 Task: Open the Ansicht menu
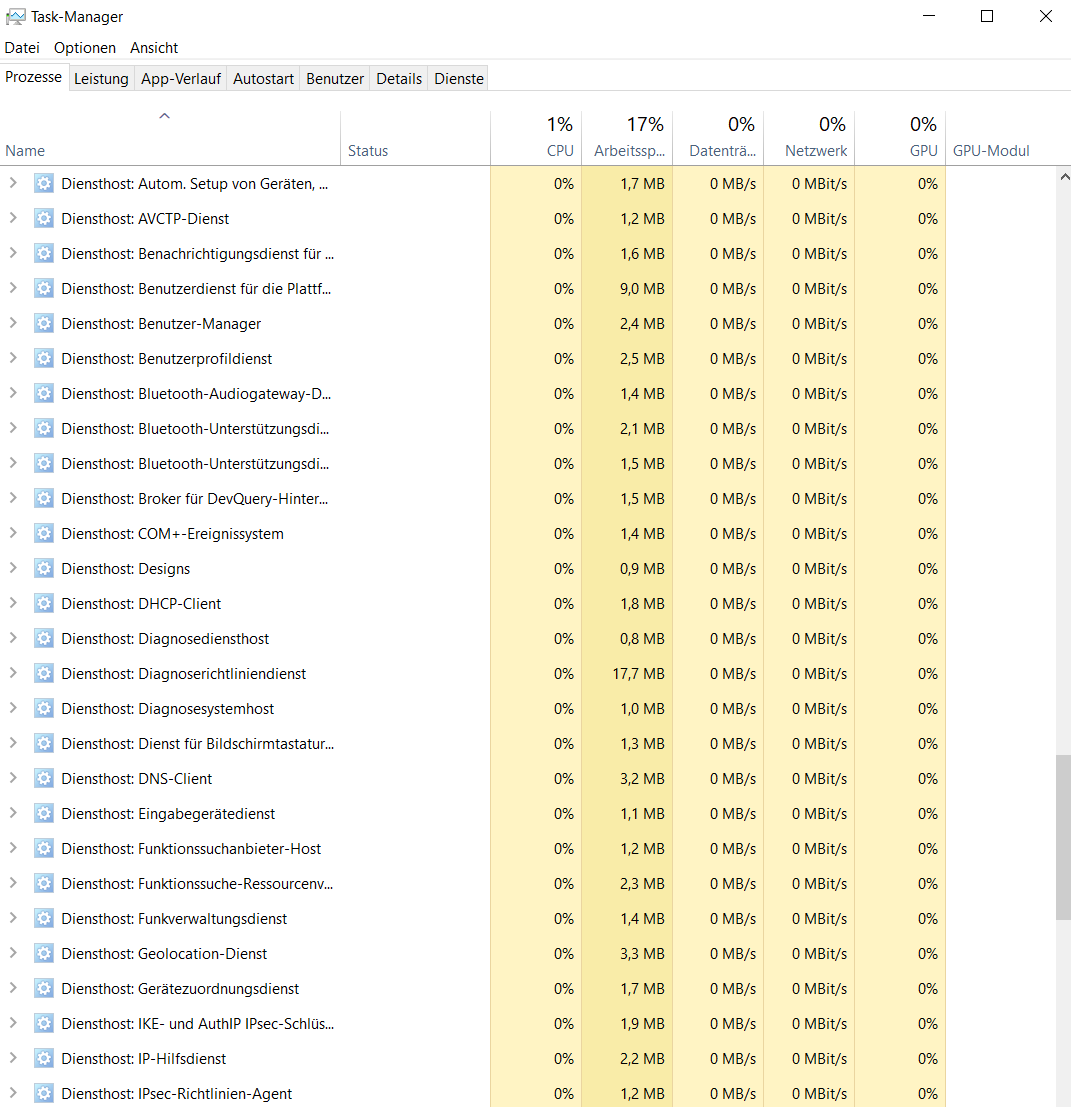point(154,47)
